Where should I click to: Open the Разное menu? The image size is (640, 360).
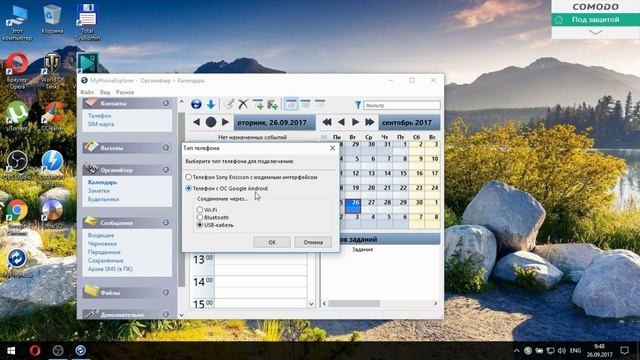click(x=125, y=92)
